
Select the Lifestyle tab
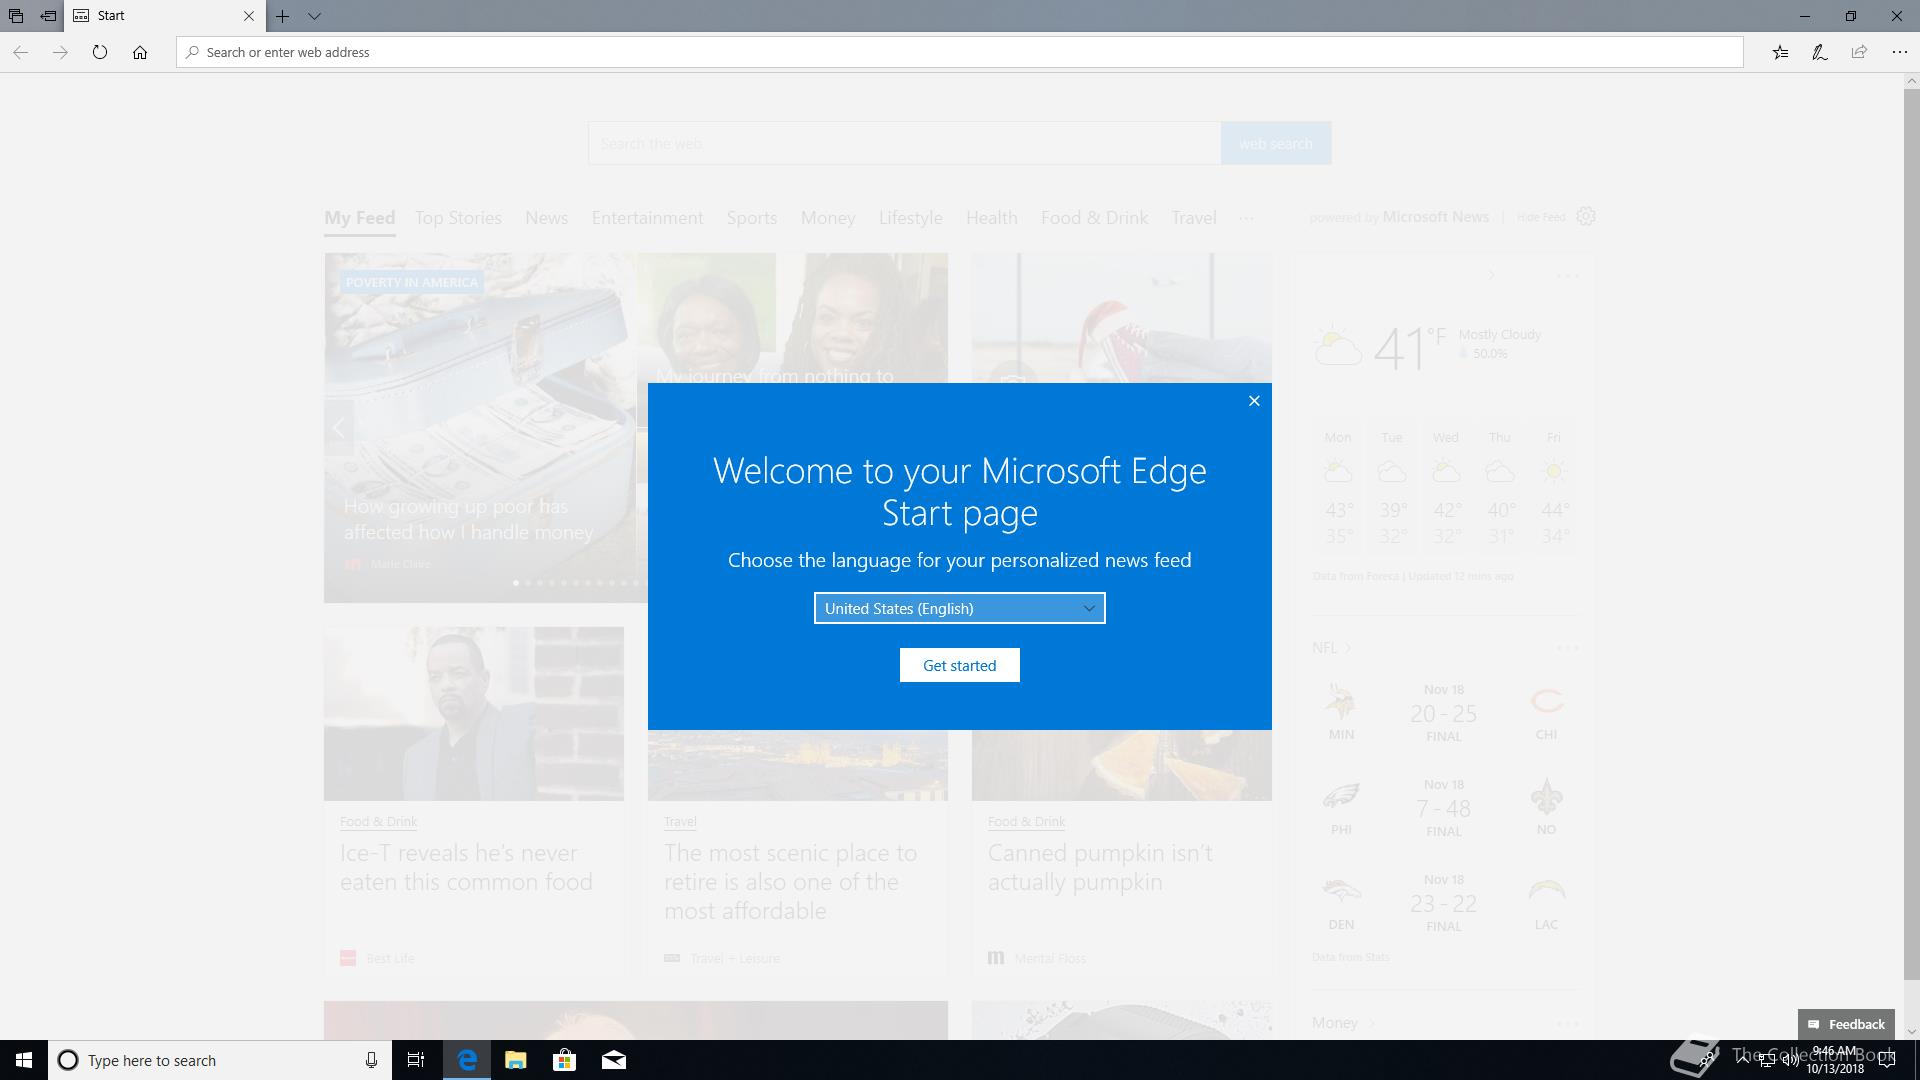(x=910, y=218)
